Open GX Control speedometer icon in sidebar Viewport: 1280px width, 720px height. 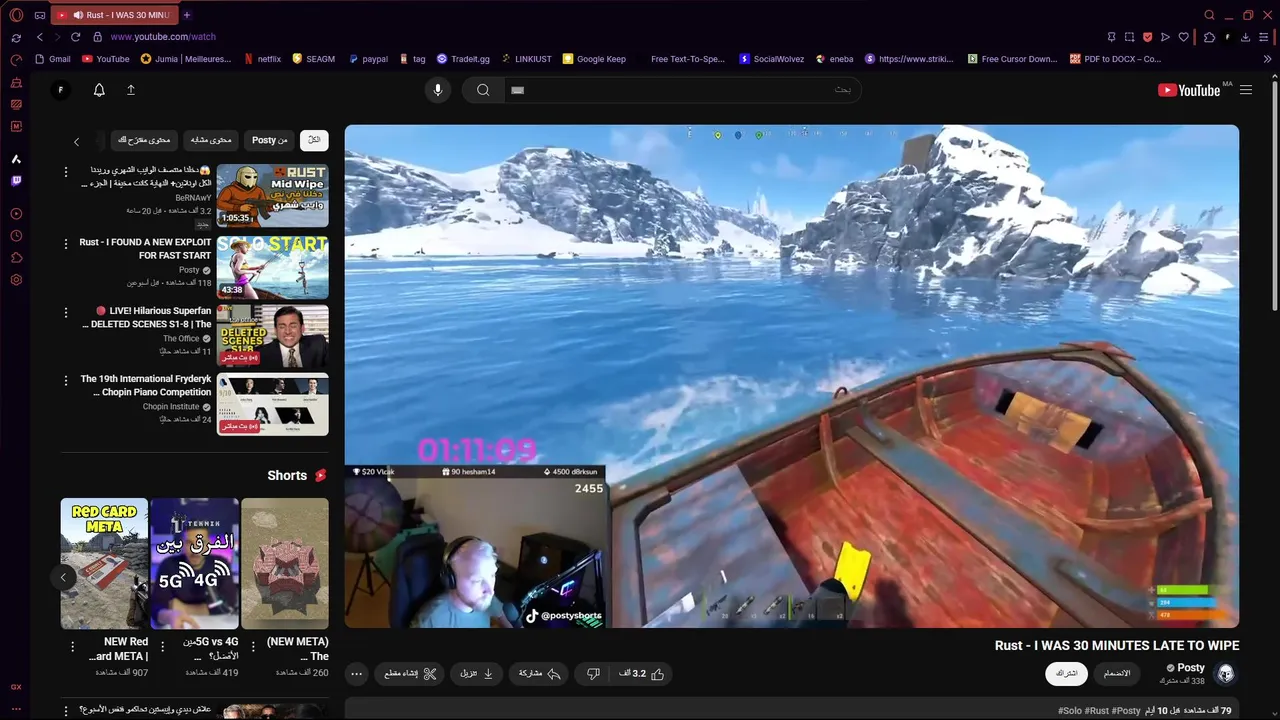point(16,60)
